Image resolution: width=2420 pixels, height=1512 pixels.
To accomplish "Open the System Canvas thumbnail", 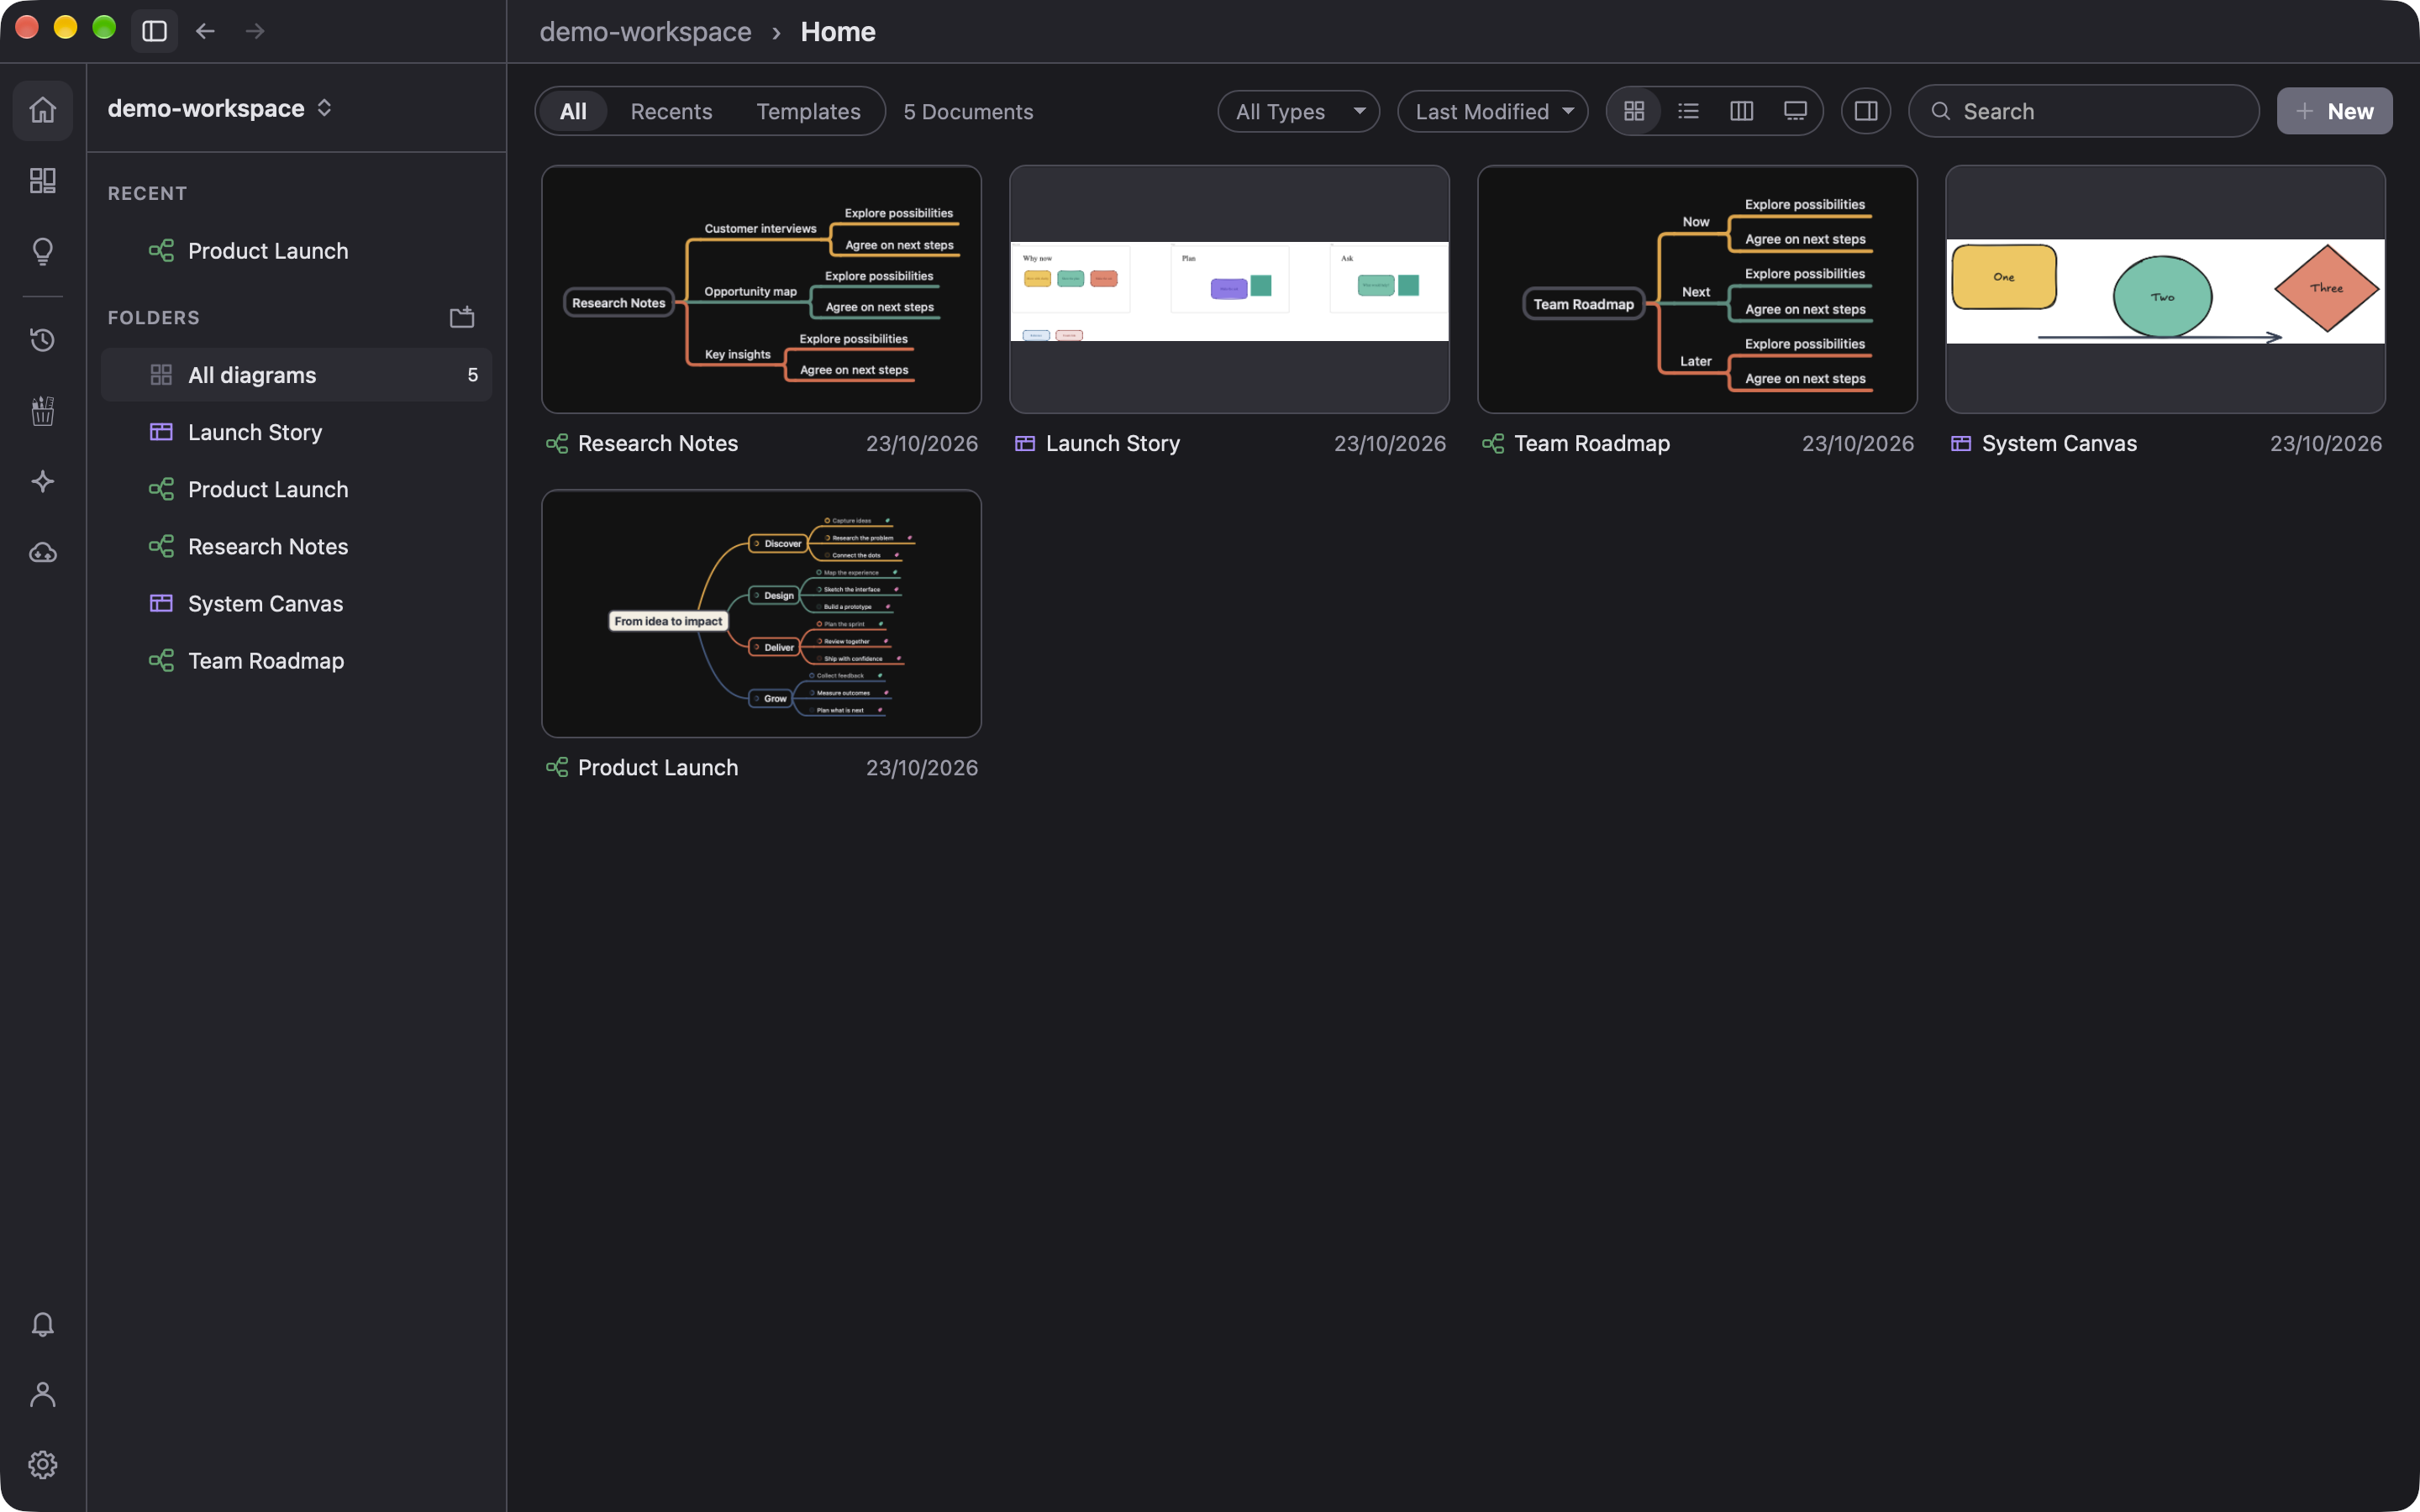I will pyautogui.click(x=2165, y=289).
